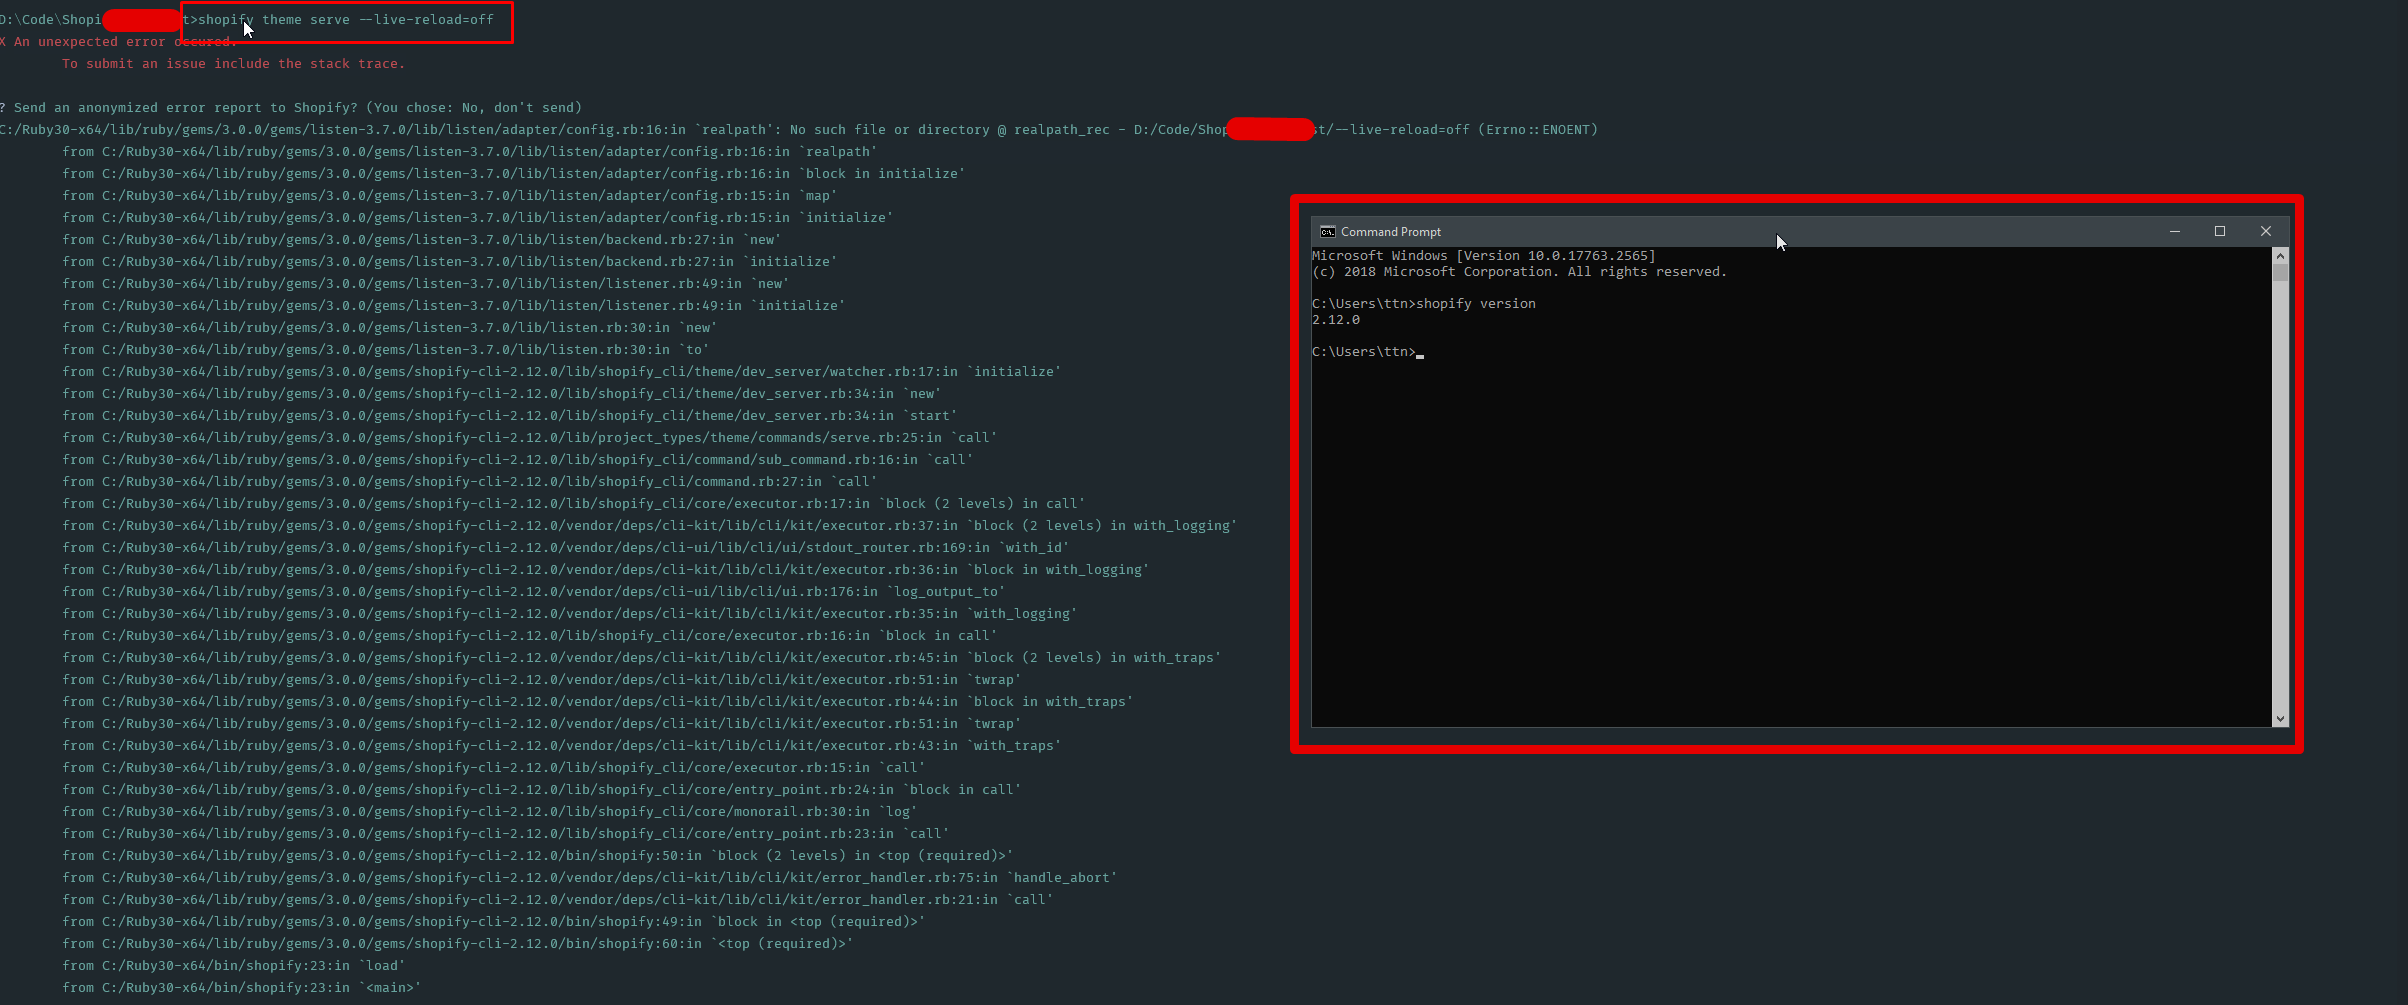Click the error_handler.rb:75 'handle_abort' trace line

tap(590, 878)
